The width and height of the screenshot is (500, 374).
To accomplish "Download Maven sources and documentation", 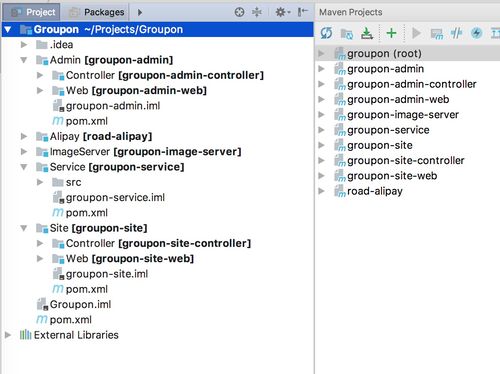I will point(367,33).
